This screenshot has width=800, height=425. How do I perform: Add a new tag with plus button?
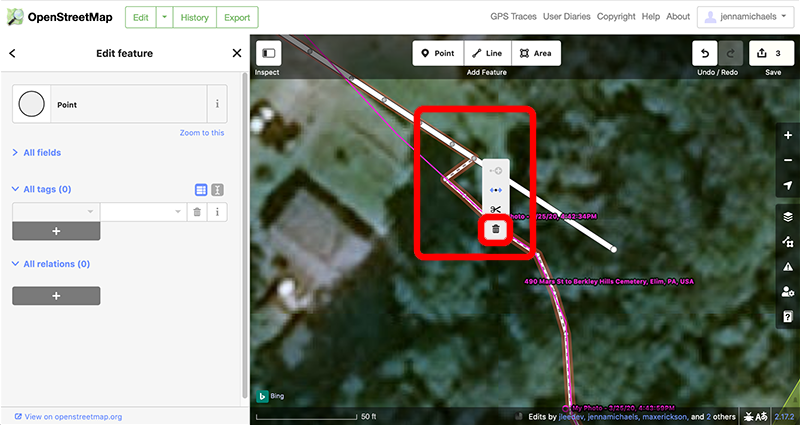[x=56, y=231]
